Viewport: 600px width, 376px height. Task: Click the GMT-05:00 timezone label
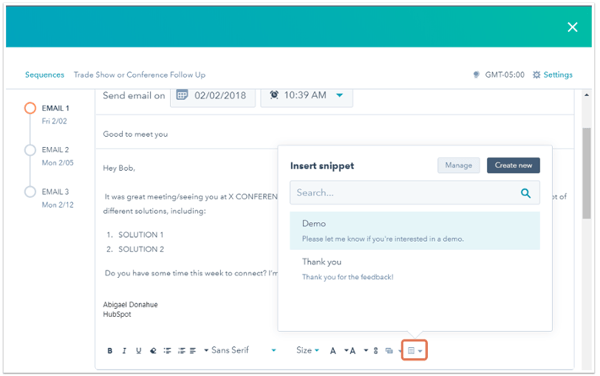[505, 75]
